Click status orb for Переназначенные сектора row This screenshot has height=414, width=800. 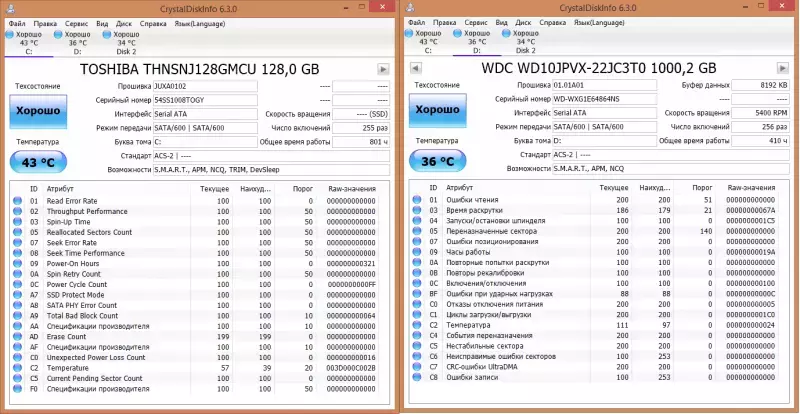pos(417,231)
